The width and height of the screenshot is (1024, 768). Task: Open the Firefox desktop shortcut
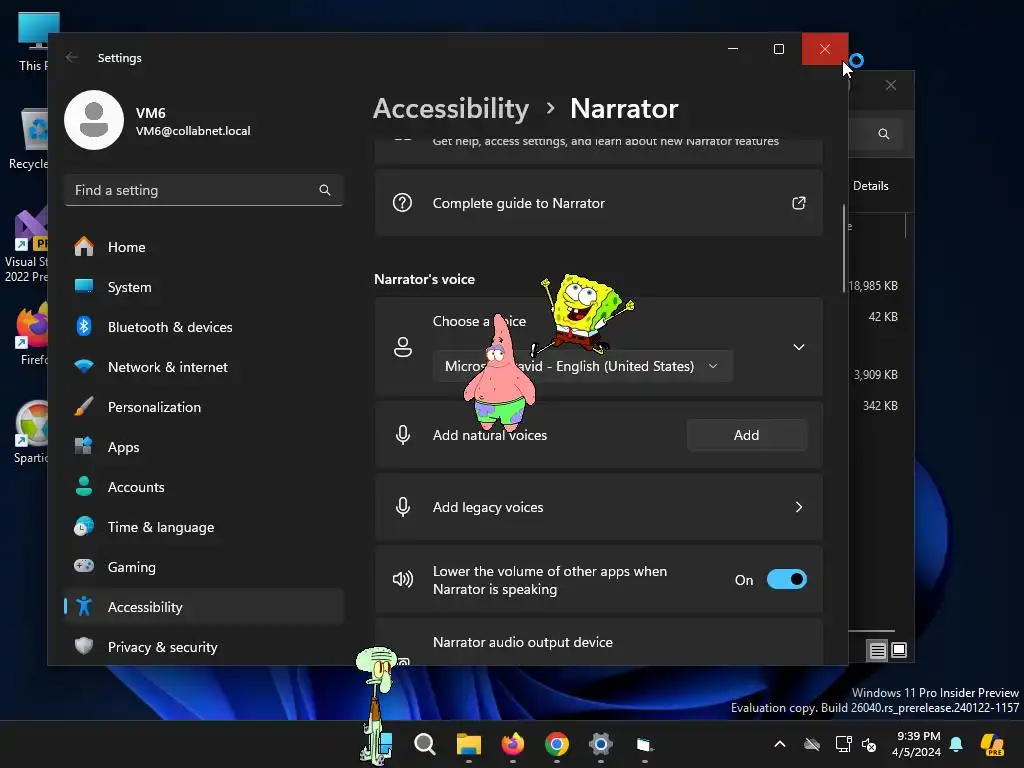tap(31, 333)
